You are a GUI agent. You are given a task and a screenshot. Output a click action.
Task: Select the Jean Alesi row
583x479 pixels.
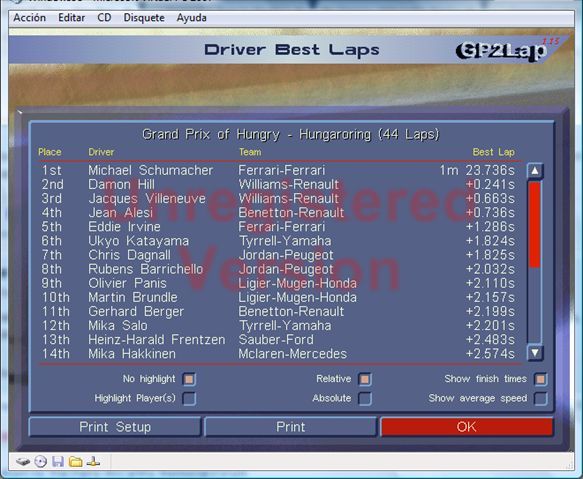(x=278, y=213)
